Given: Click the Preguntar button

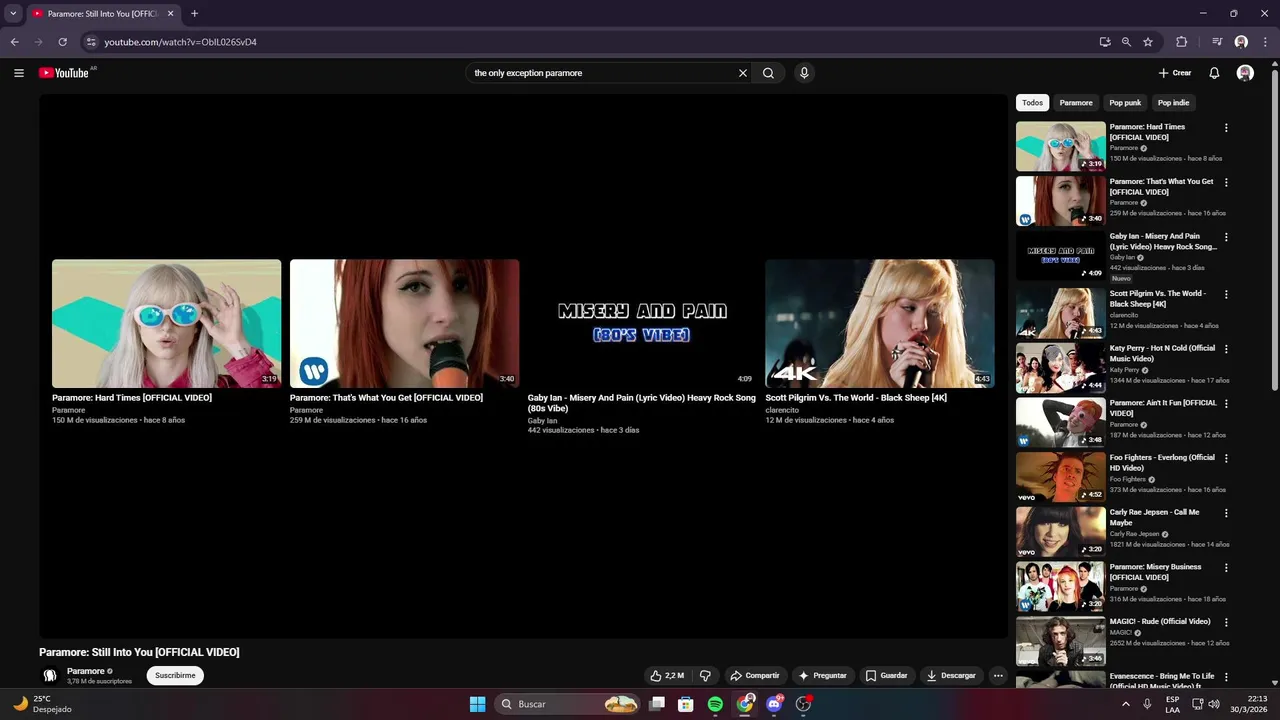Looking at the screenshot, I should (x=822, y=676).
